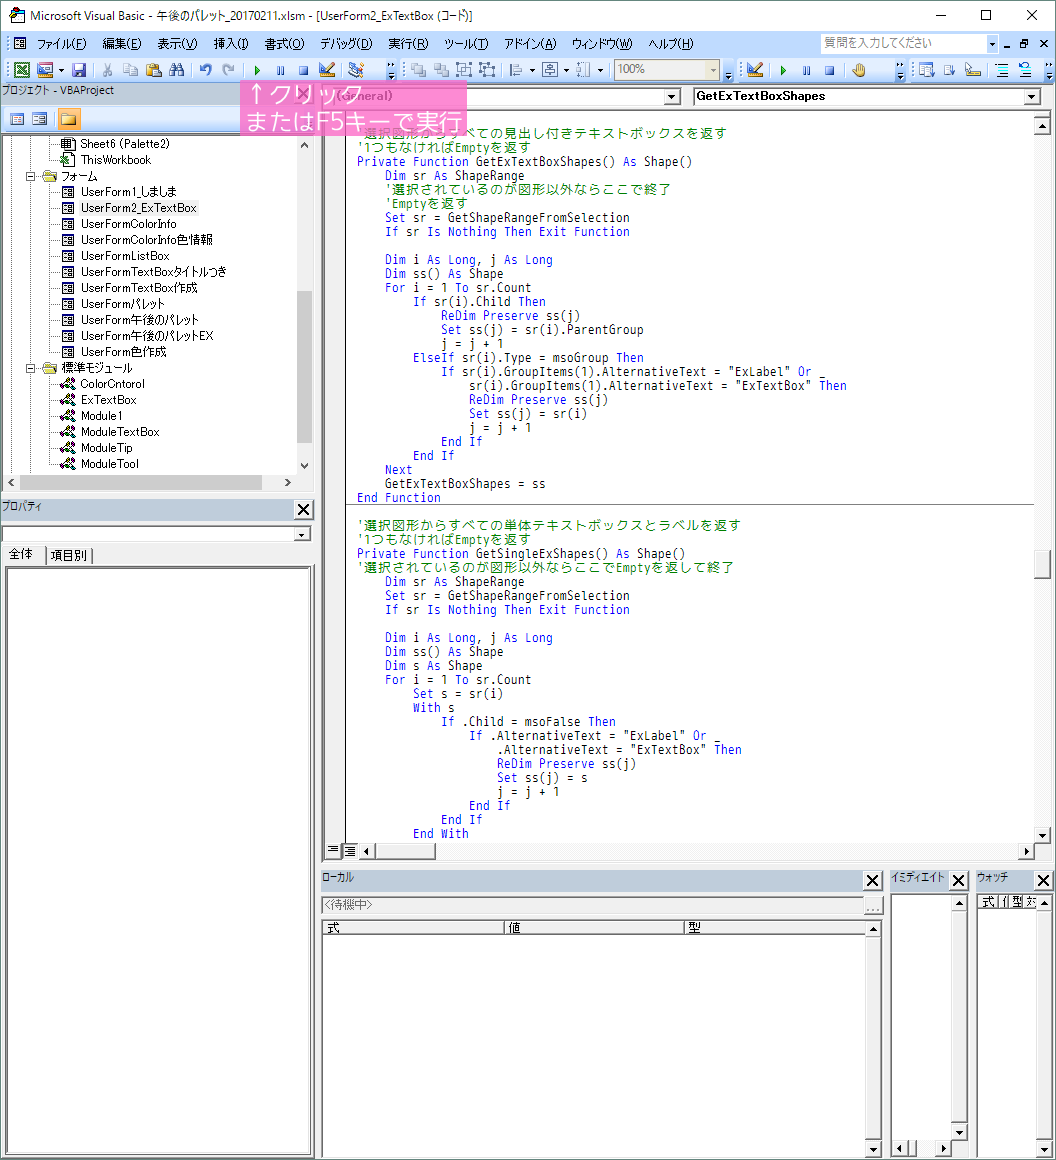Open the 編集(E) menu

tap(121, 44)
